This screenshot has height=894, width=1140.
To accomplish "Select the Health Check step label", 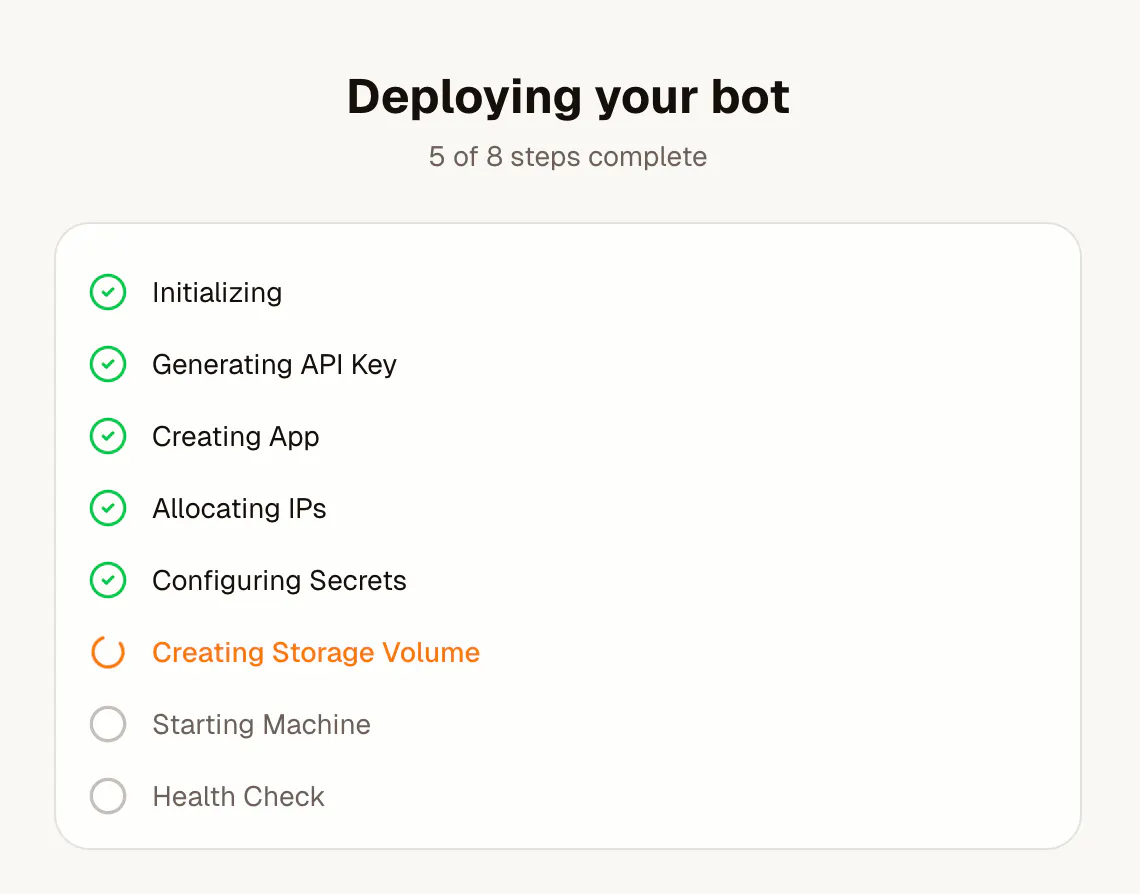I will [238, 797].
